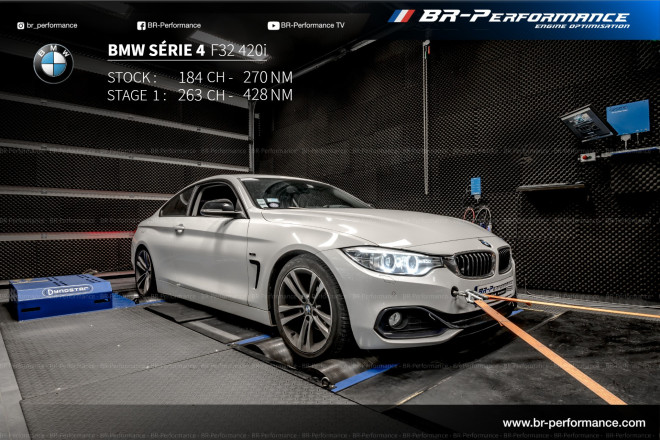Screen dimensions: 660x440
Task: Click the BR-Performance Engine Optimisation logo
Action: click(x=523, y=17)
